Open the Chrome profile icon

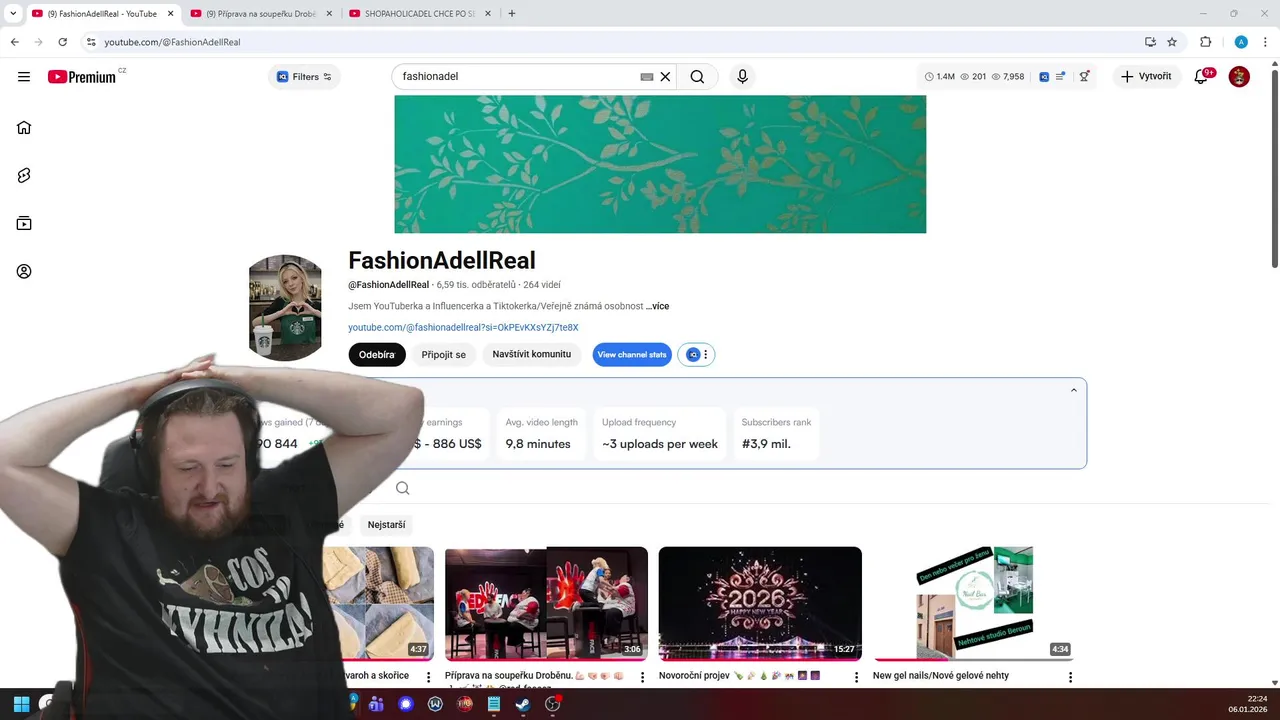(1241, 42)
